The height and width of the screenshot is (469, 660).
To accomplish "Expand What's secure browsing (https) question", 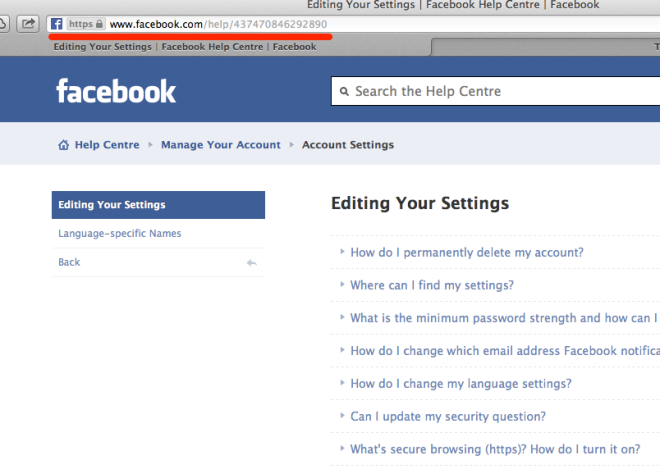I will click(x=495, y=450).
